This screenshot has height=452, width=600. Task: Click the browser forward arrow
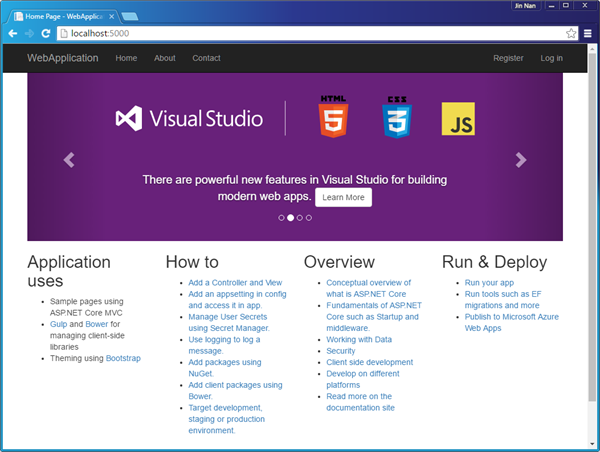click(29, 34)
